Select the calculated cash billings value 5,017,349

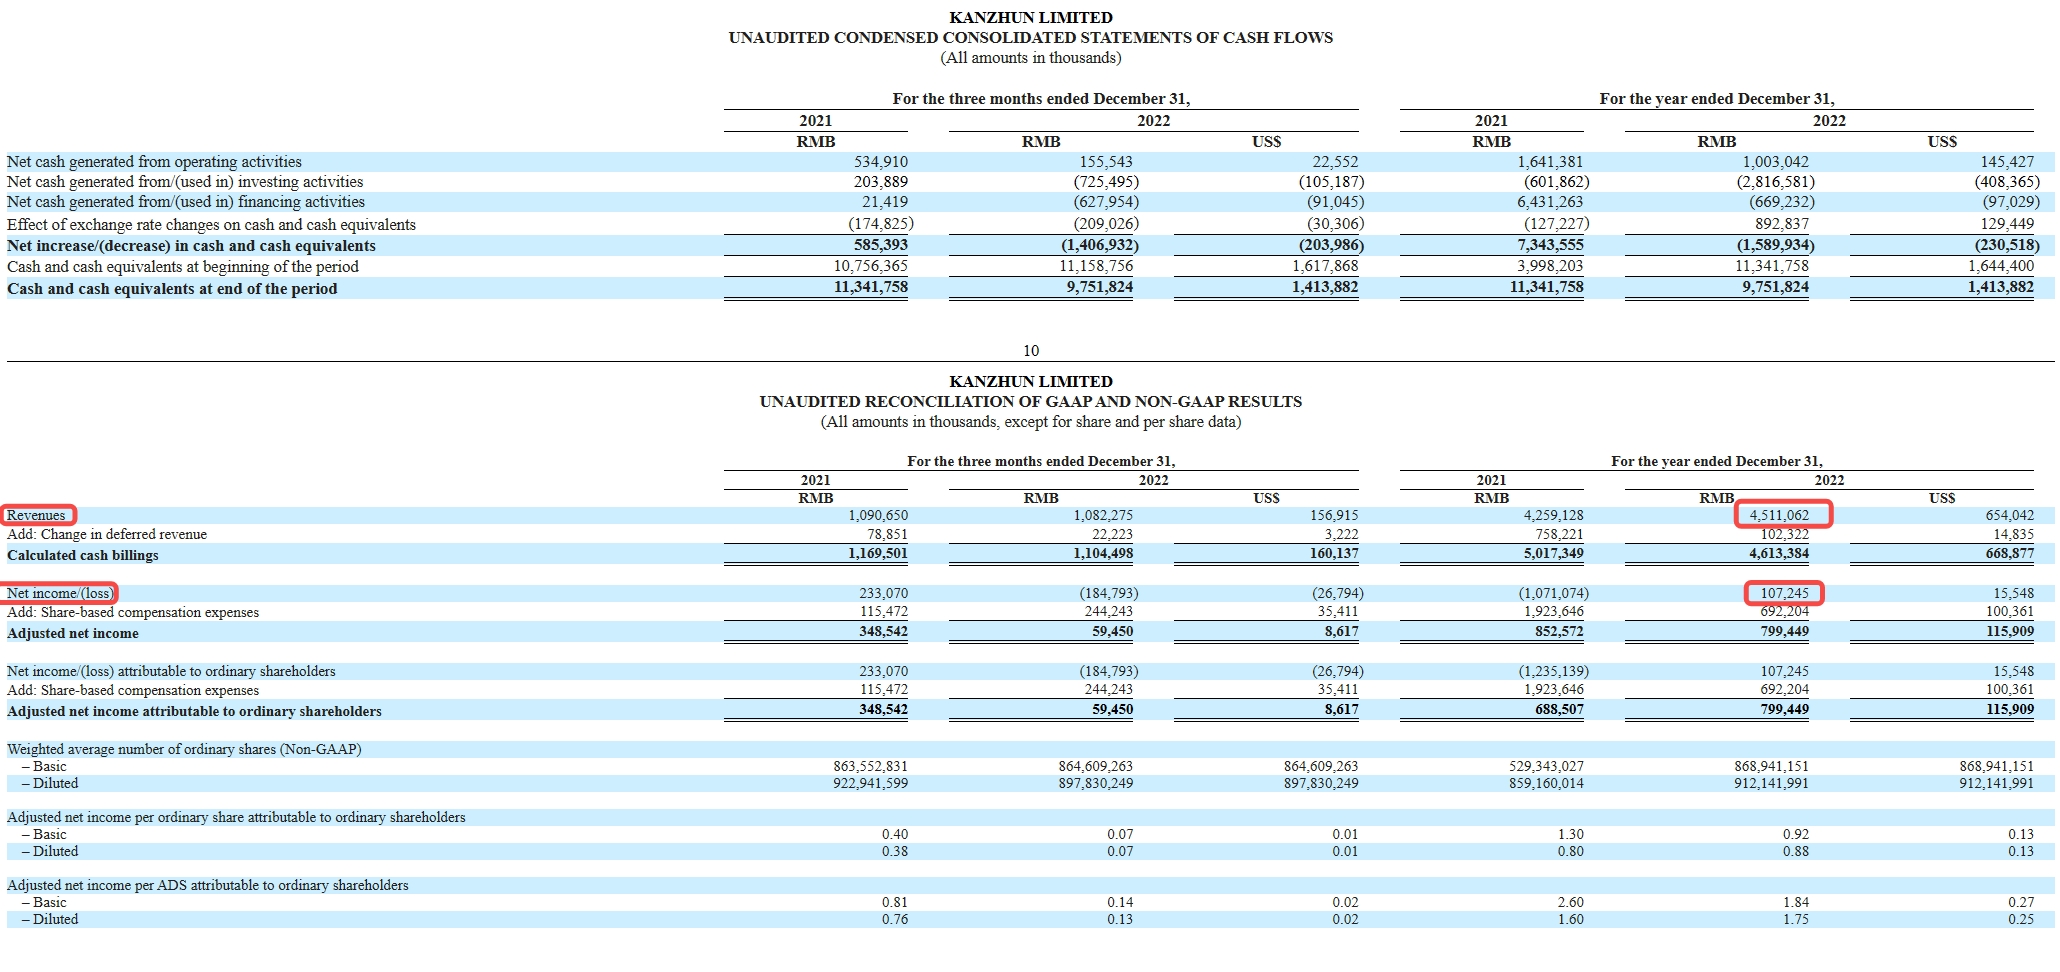point(1553,553)
